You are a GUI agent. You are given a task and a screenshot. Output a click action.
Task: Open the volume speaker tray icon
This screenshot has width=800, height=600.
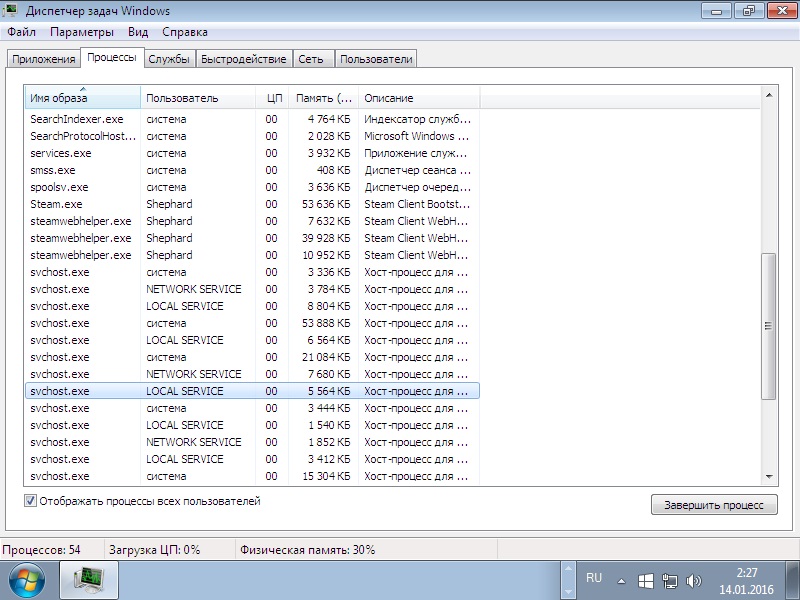click(693, 581)
